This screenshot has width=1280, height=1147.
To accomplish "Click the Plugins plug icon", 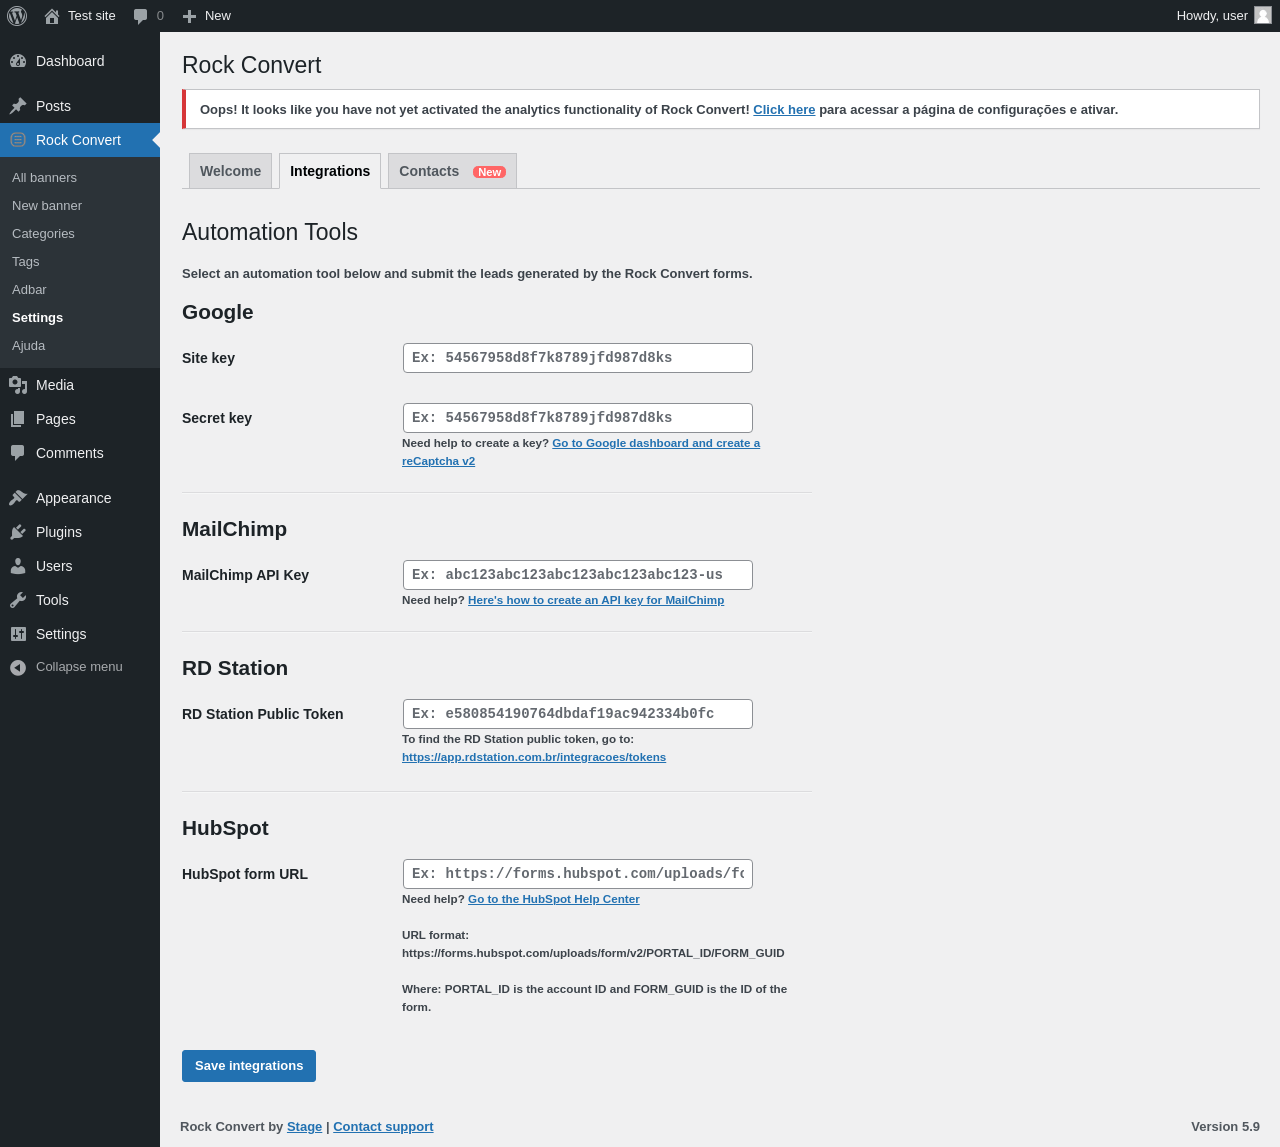I will click(18, 532).
